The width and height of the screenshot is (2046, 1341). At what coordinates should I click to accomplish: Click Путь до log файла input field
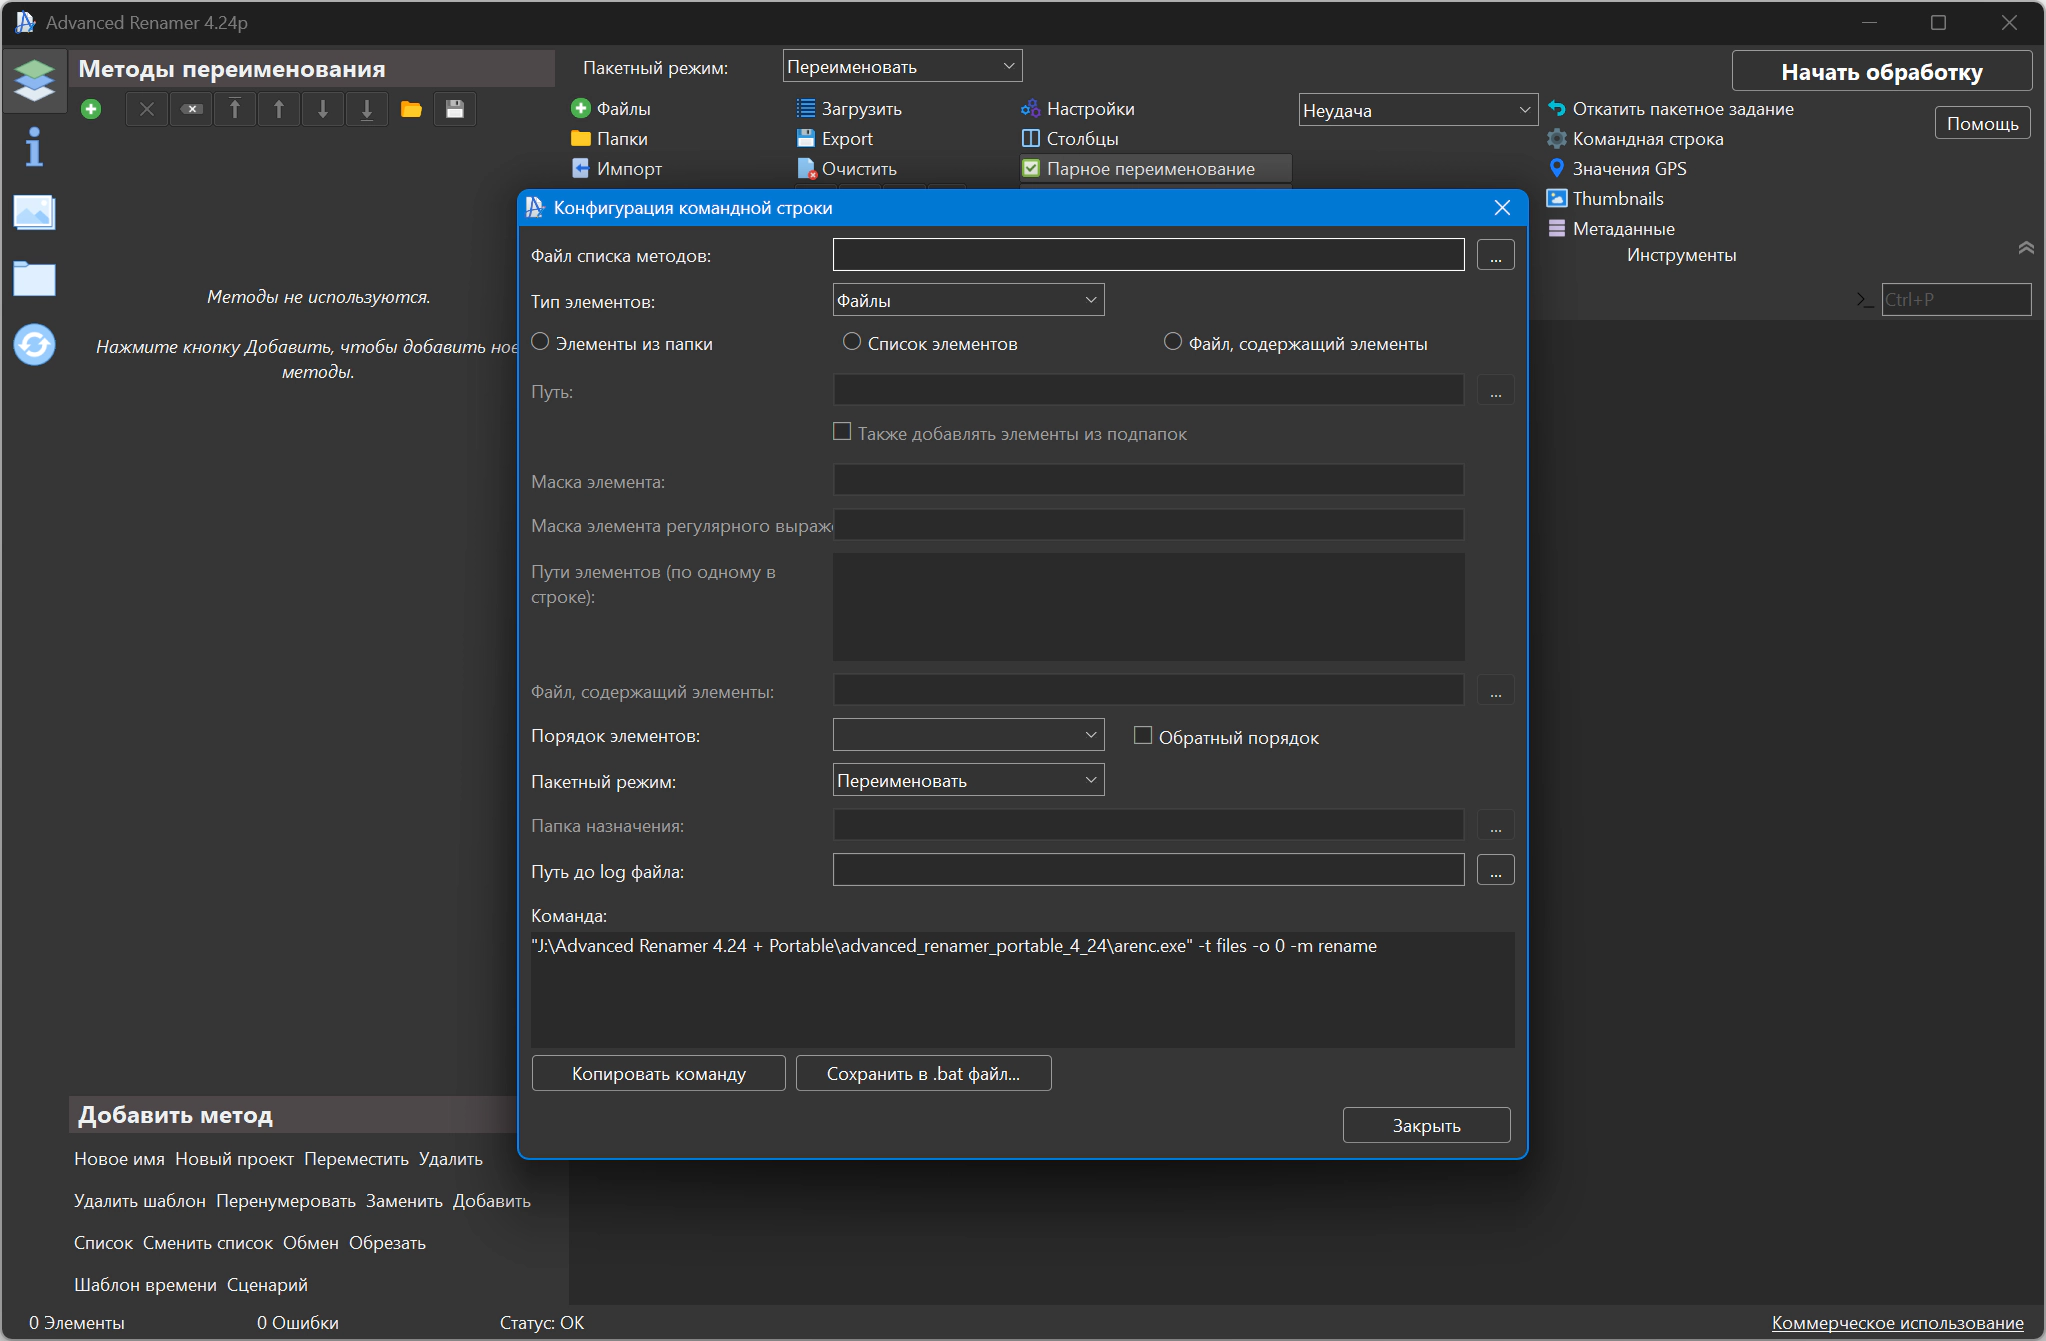click(1148, 870)
